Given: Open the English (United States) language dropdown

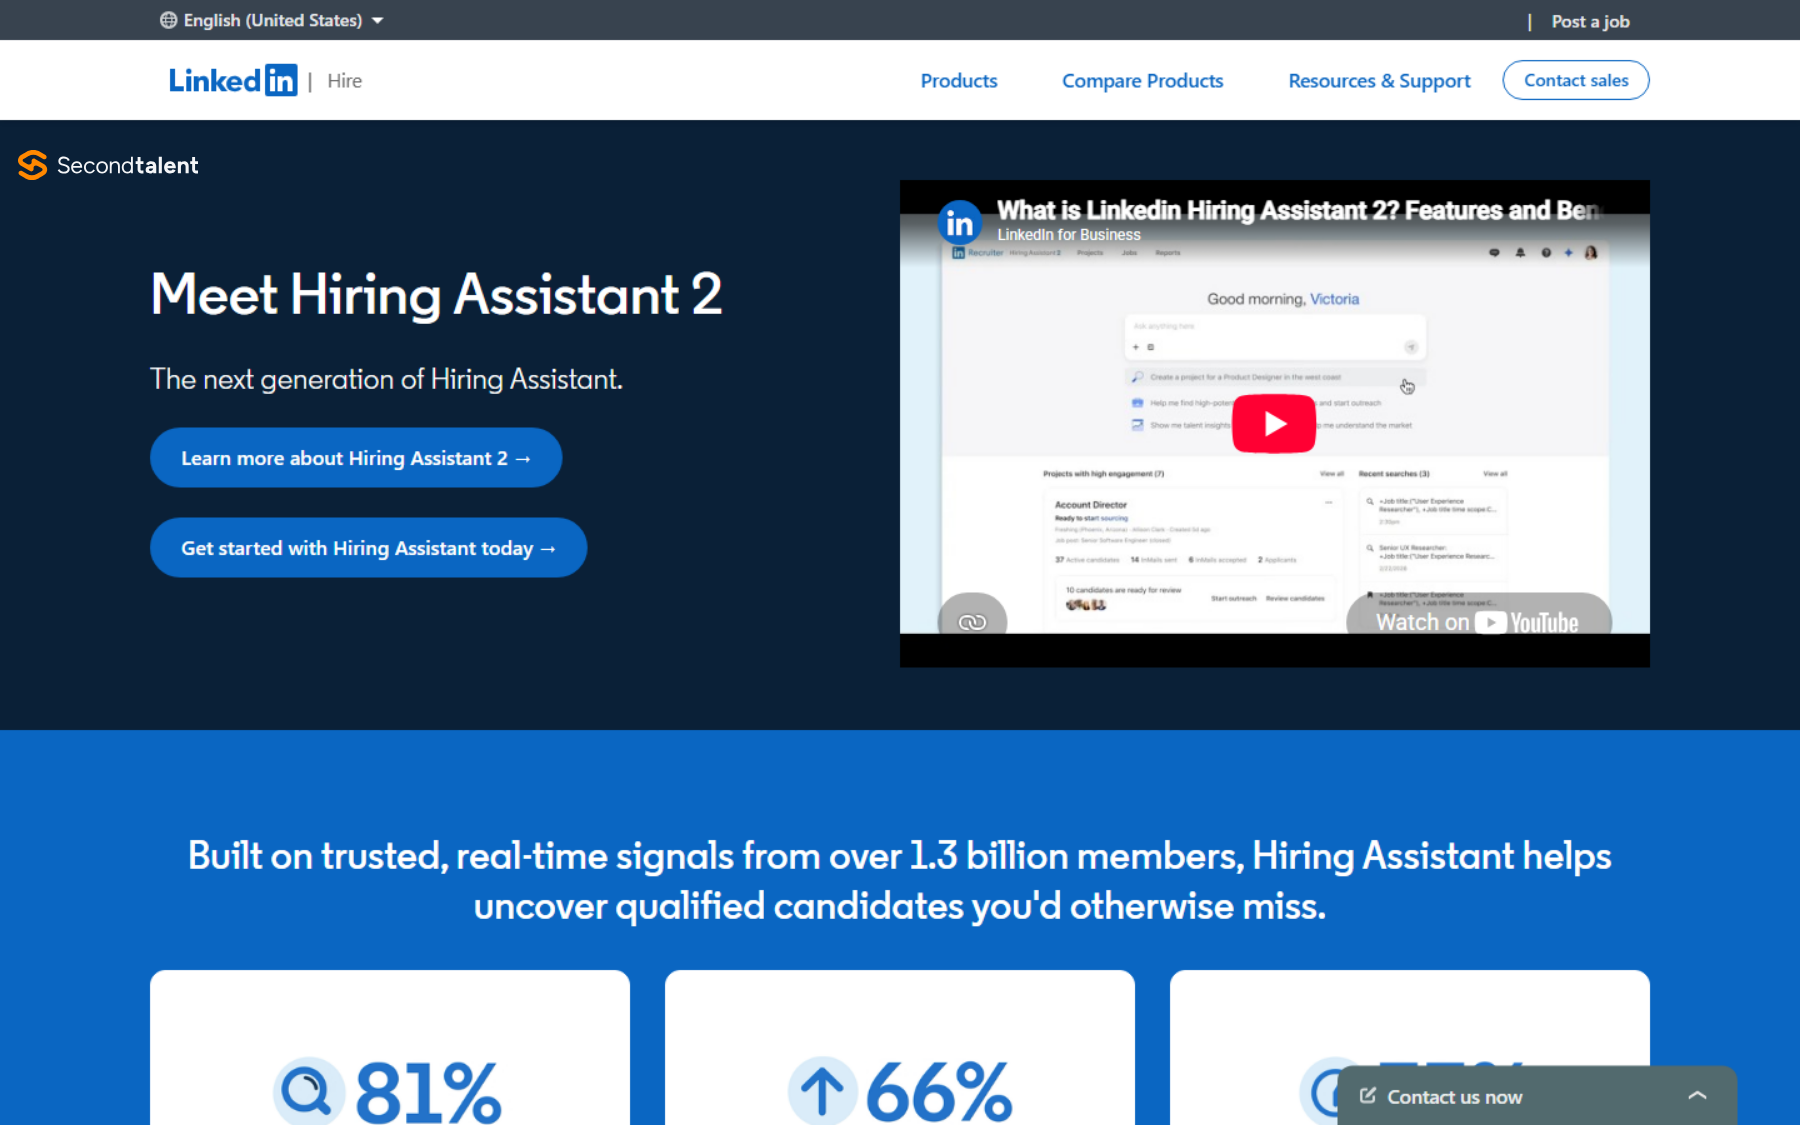Looking at the screenshot, I should tap(272, 20).
